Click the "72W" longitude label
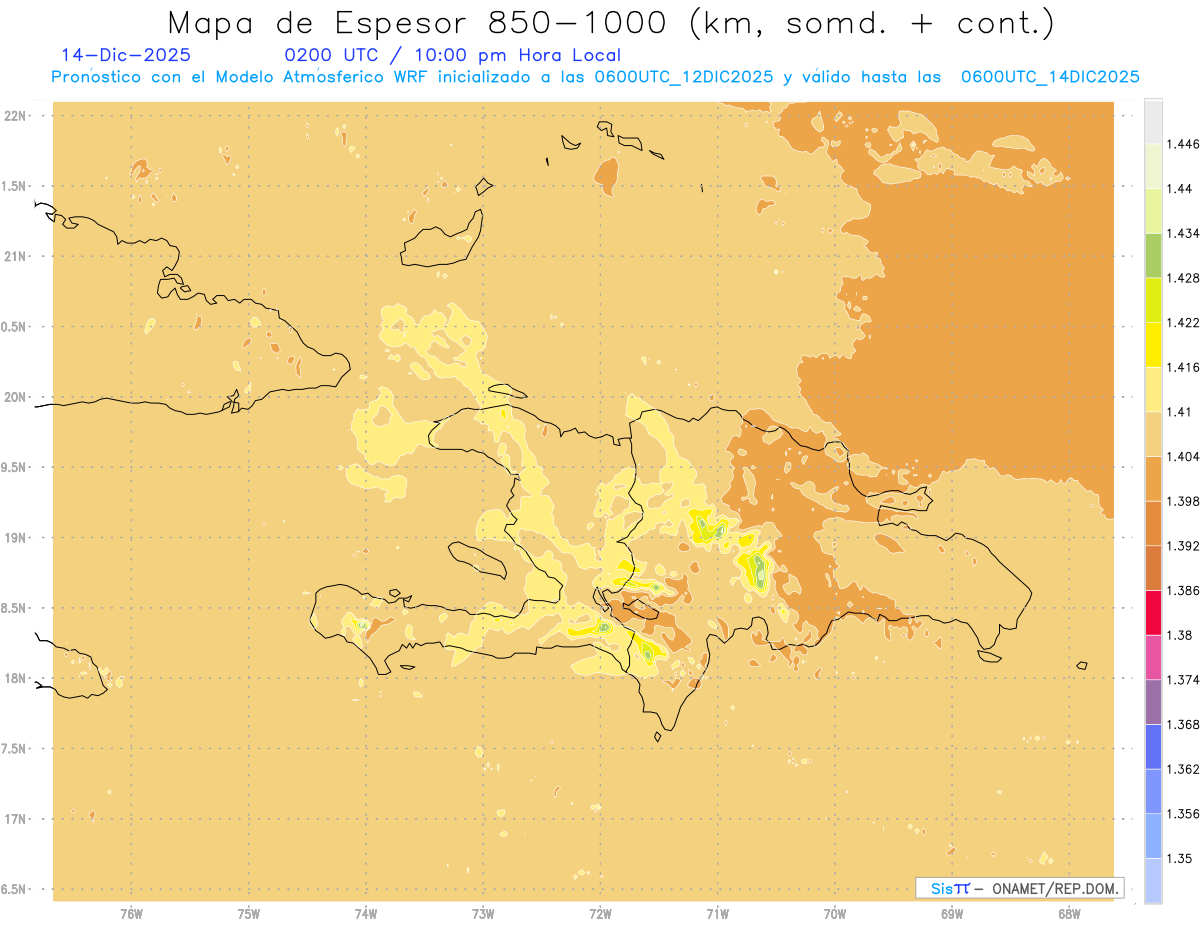Screen dimensions: 1200x927 pos(600,912)
